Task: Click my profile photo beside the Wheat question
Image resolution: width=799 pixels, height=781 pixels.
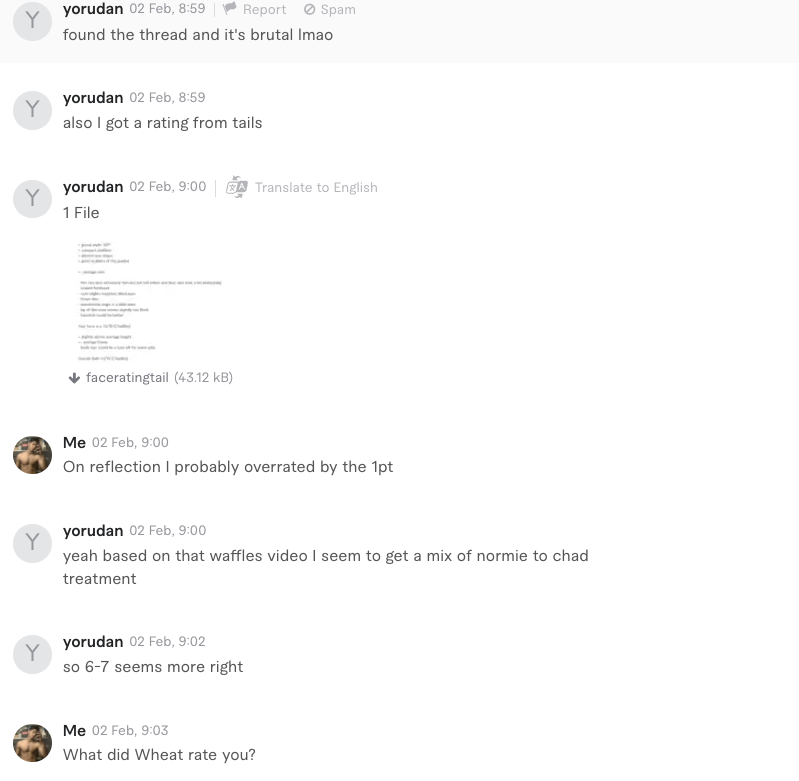Action: coord(32,743)
